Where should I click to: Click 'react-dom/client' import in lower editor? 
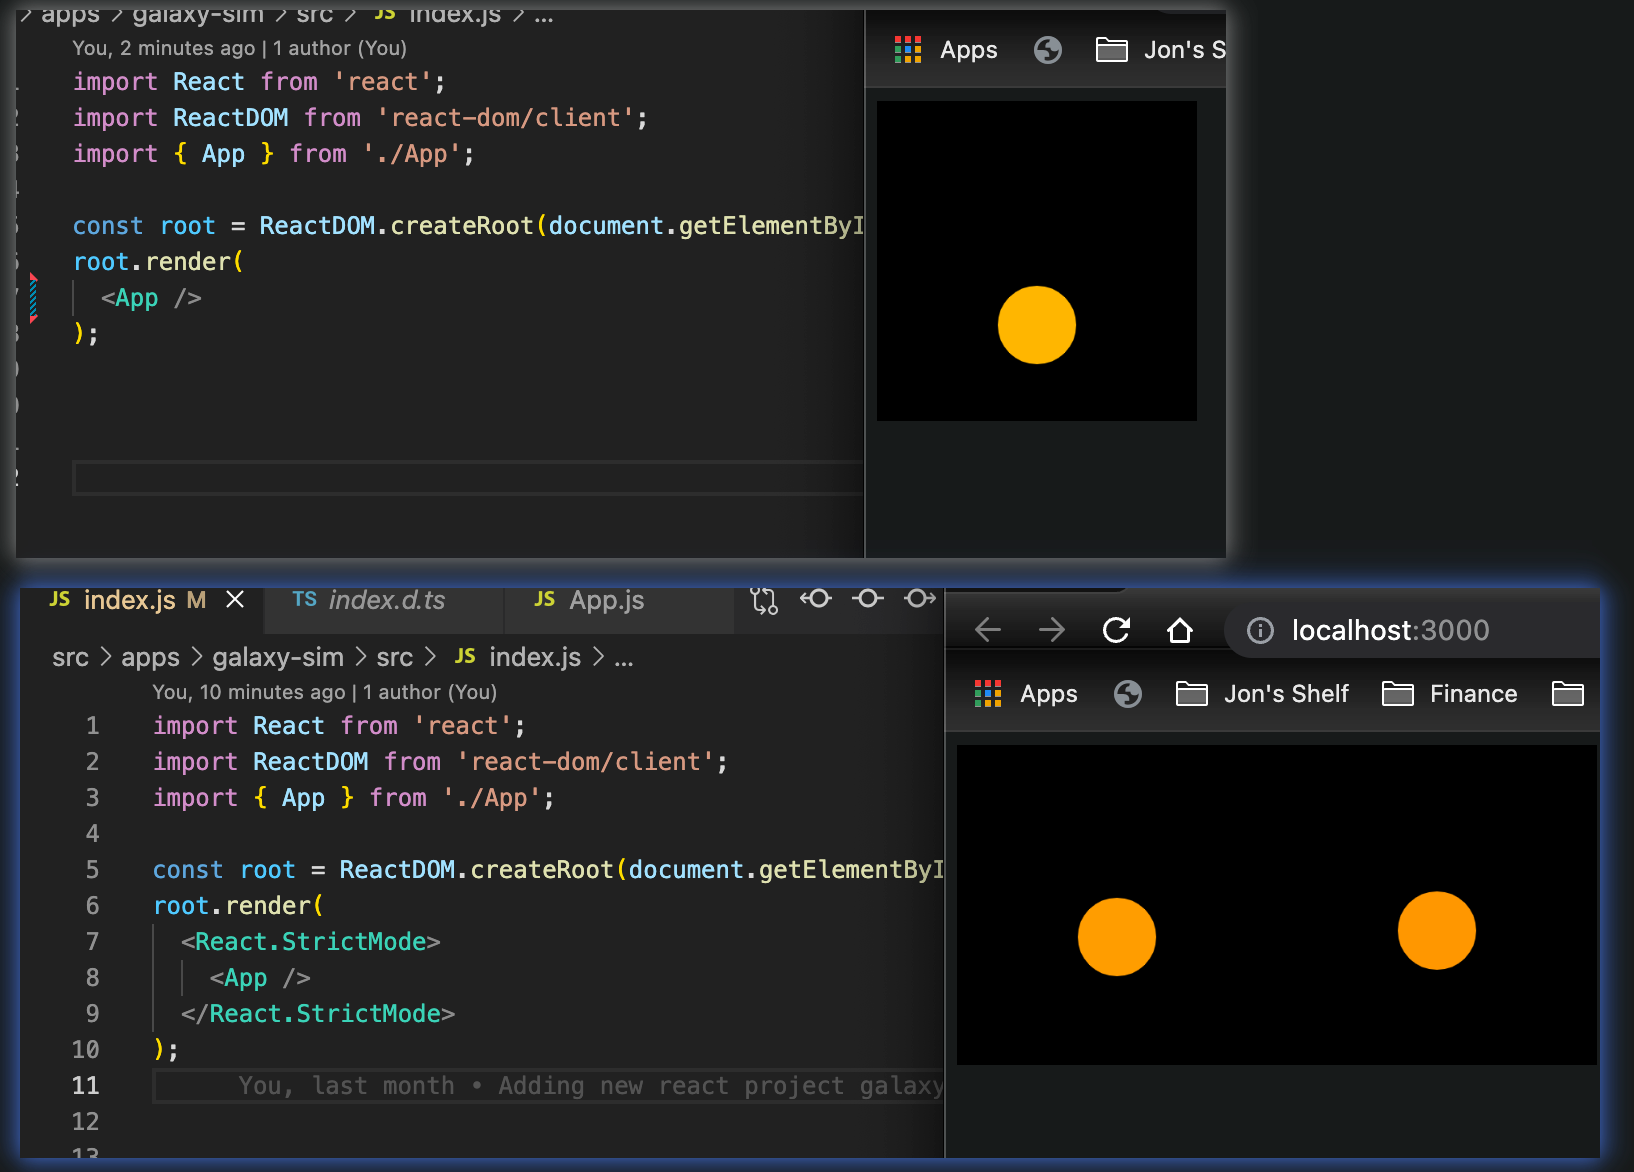coord(585,762)
